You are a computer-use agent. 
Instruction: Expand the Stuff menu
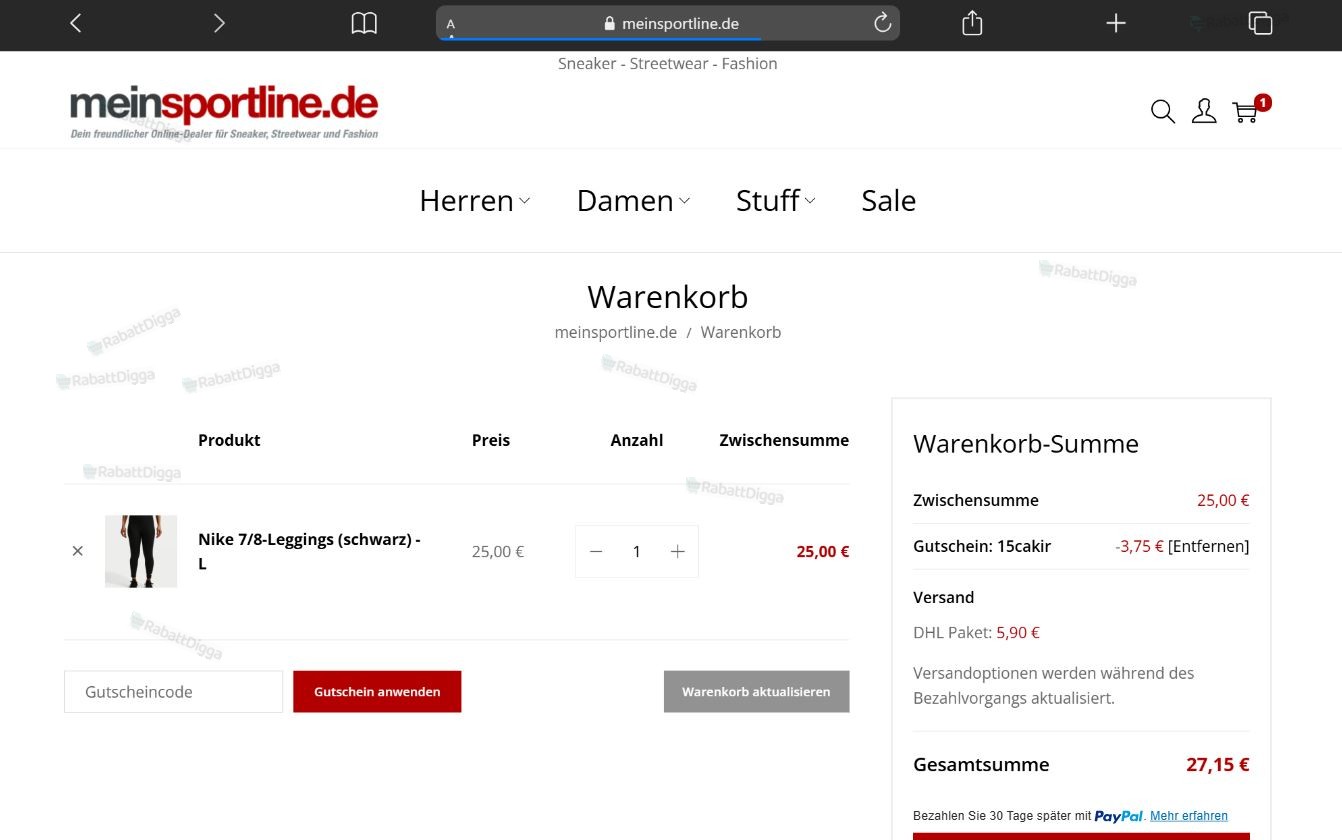[775, 200]
